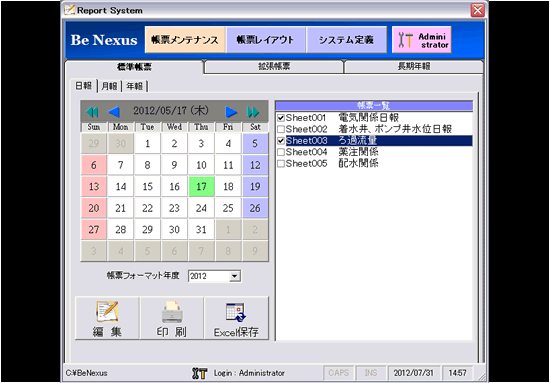Select greyed June 9 on the calendar
This screenshot has width=550, height=383.
[255, 251]
